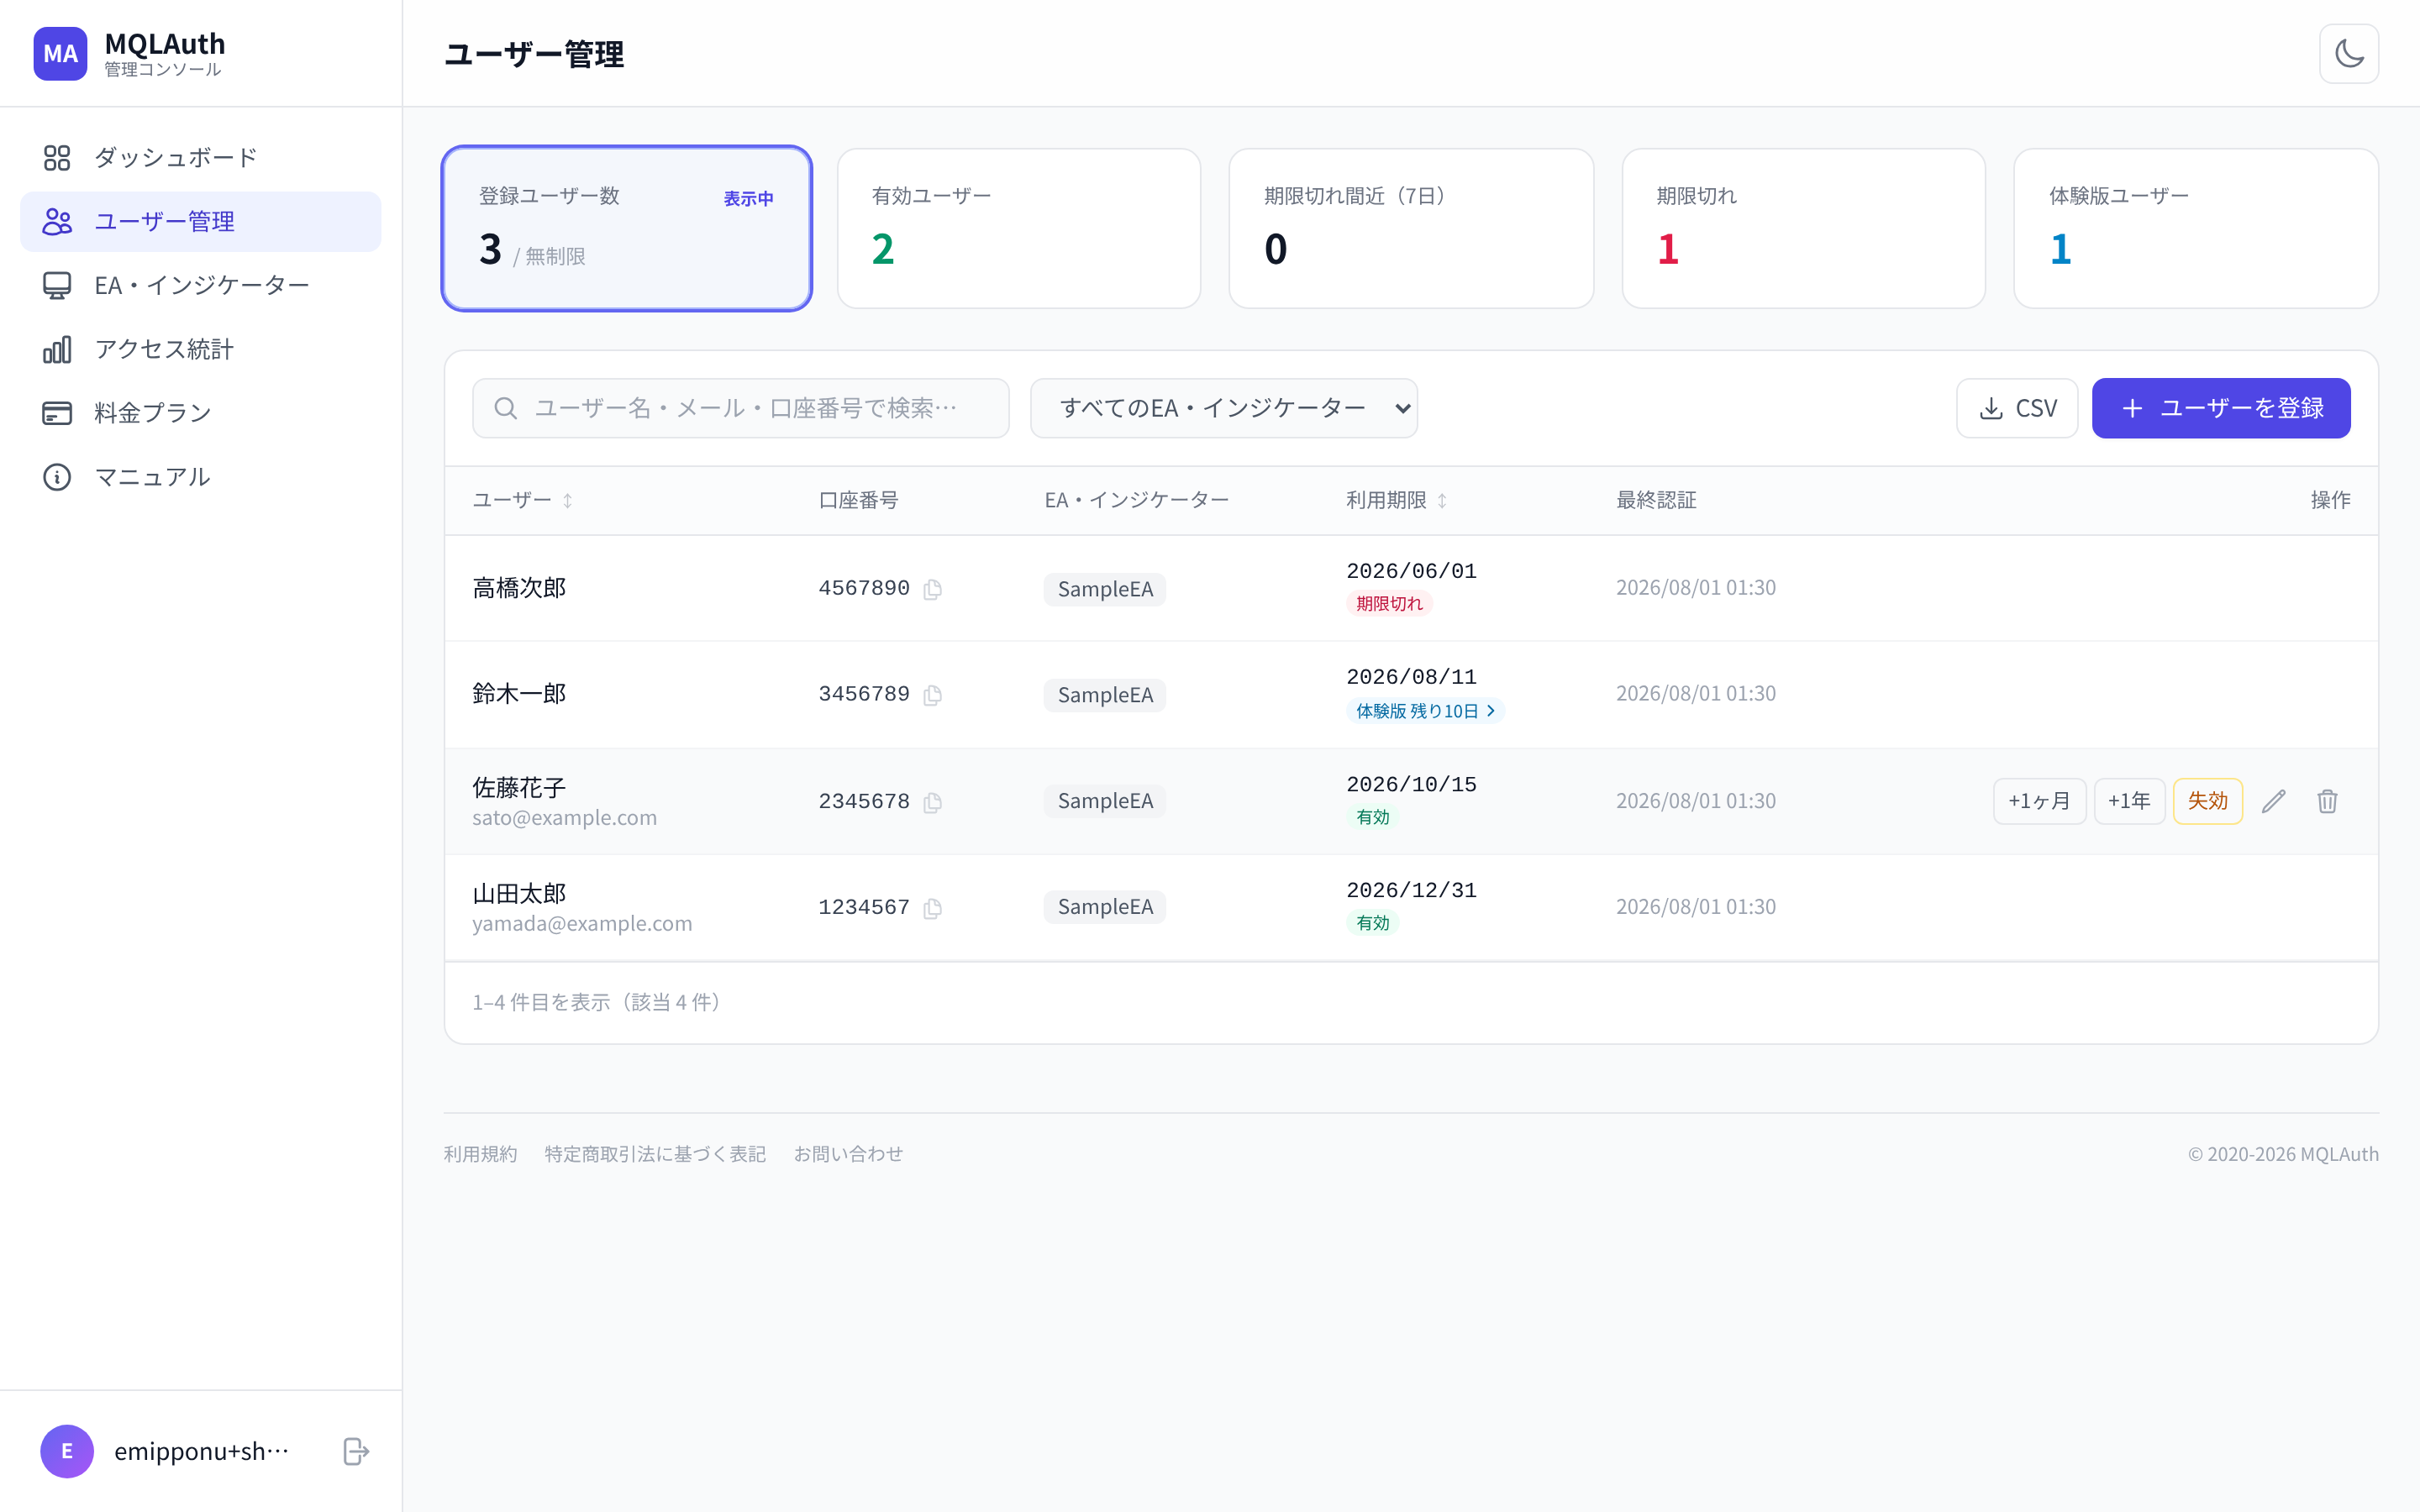Click SampleEA tag in 山田太郎 row
Viewport: 2420px width, 1512px height.
1105,907
